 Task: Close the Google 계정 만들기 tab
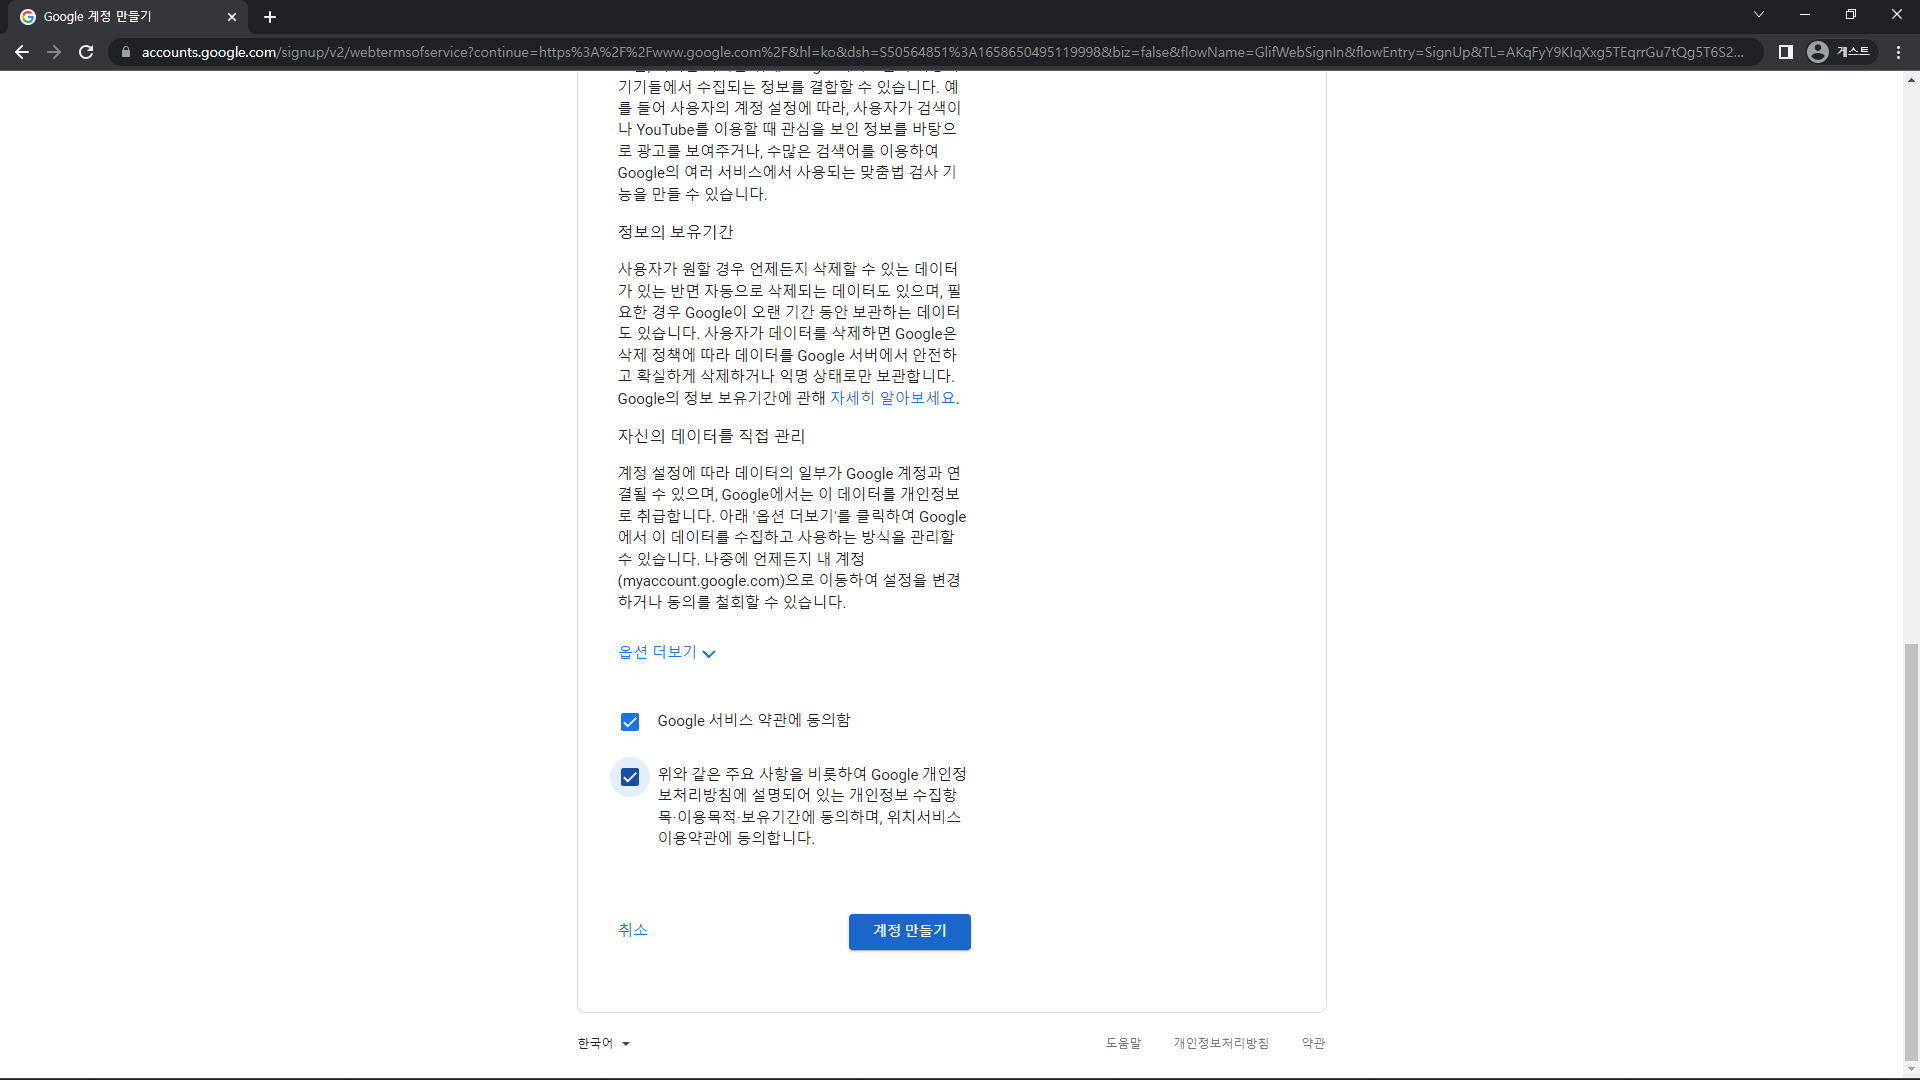point(232,17)
